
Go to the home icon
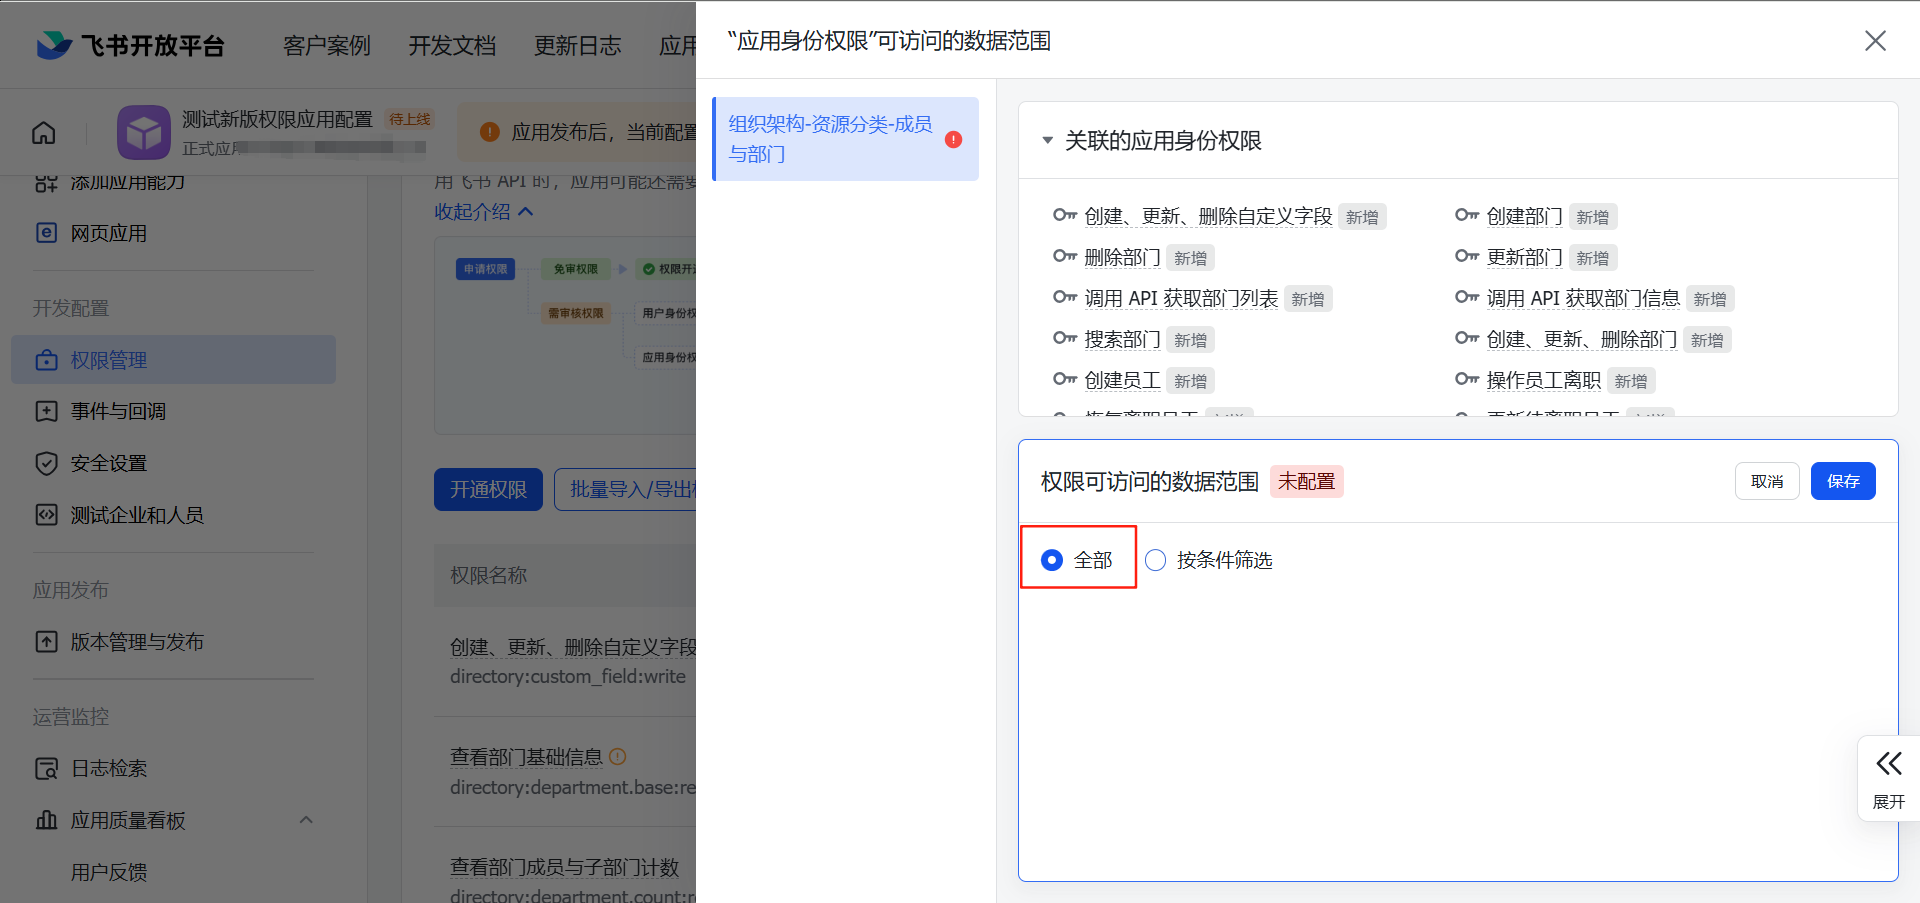(x=44, y=133)
